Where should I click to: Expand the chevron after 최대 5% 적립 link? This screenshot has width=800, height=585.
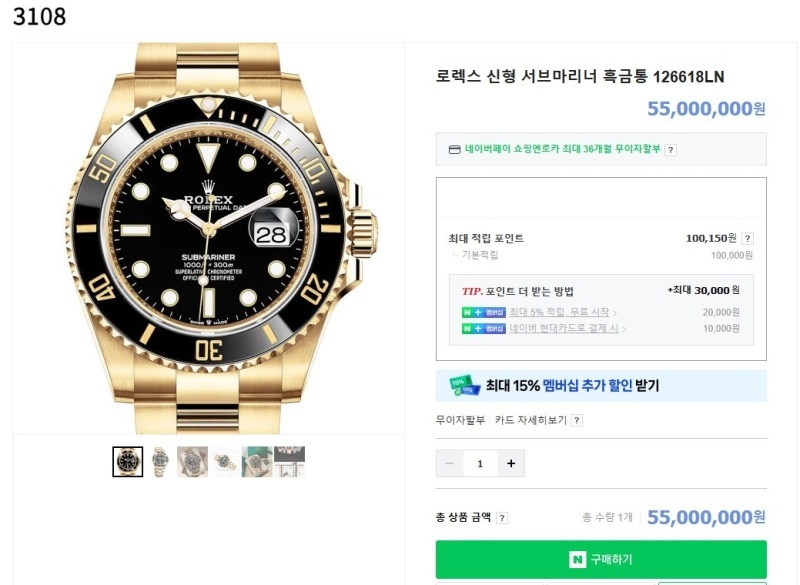click(x=617, y=311)
